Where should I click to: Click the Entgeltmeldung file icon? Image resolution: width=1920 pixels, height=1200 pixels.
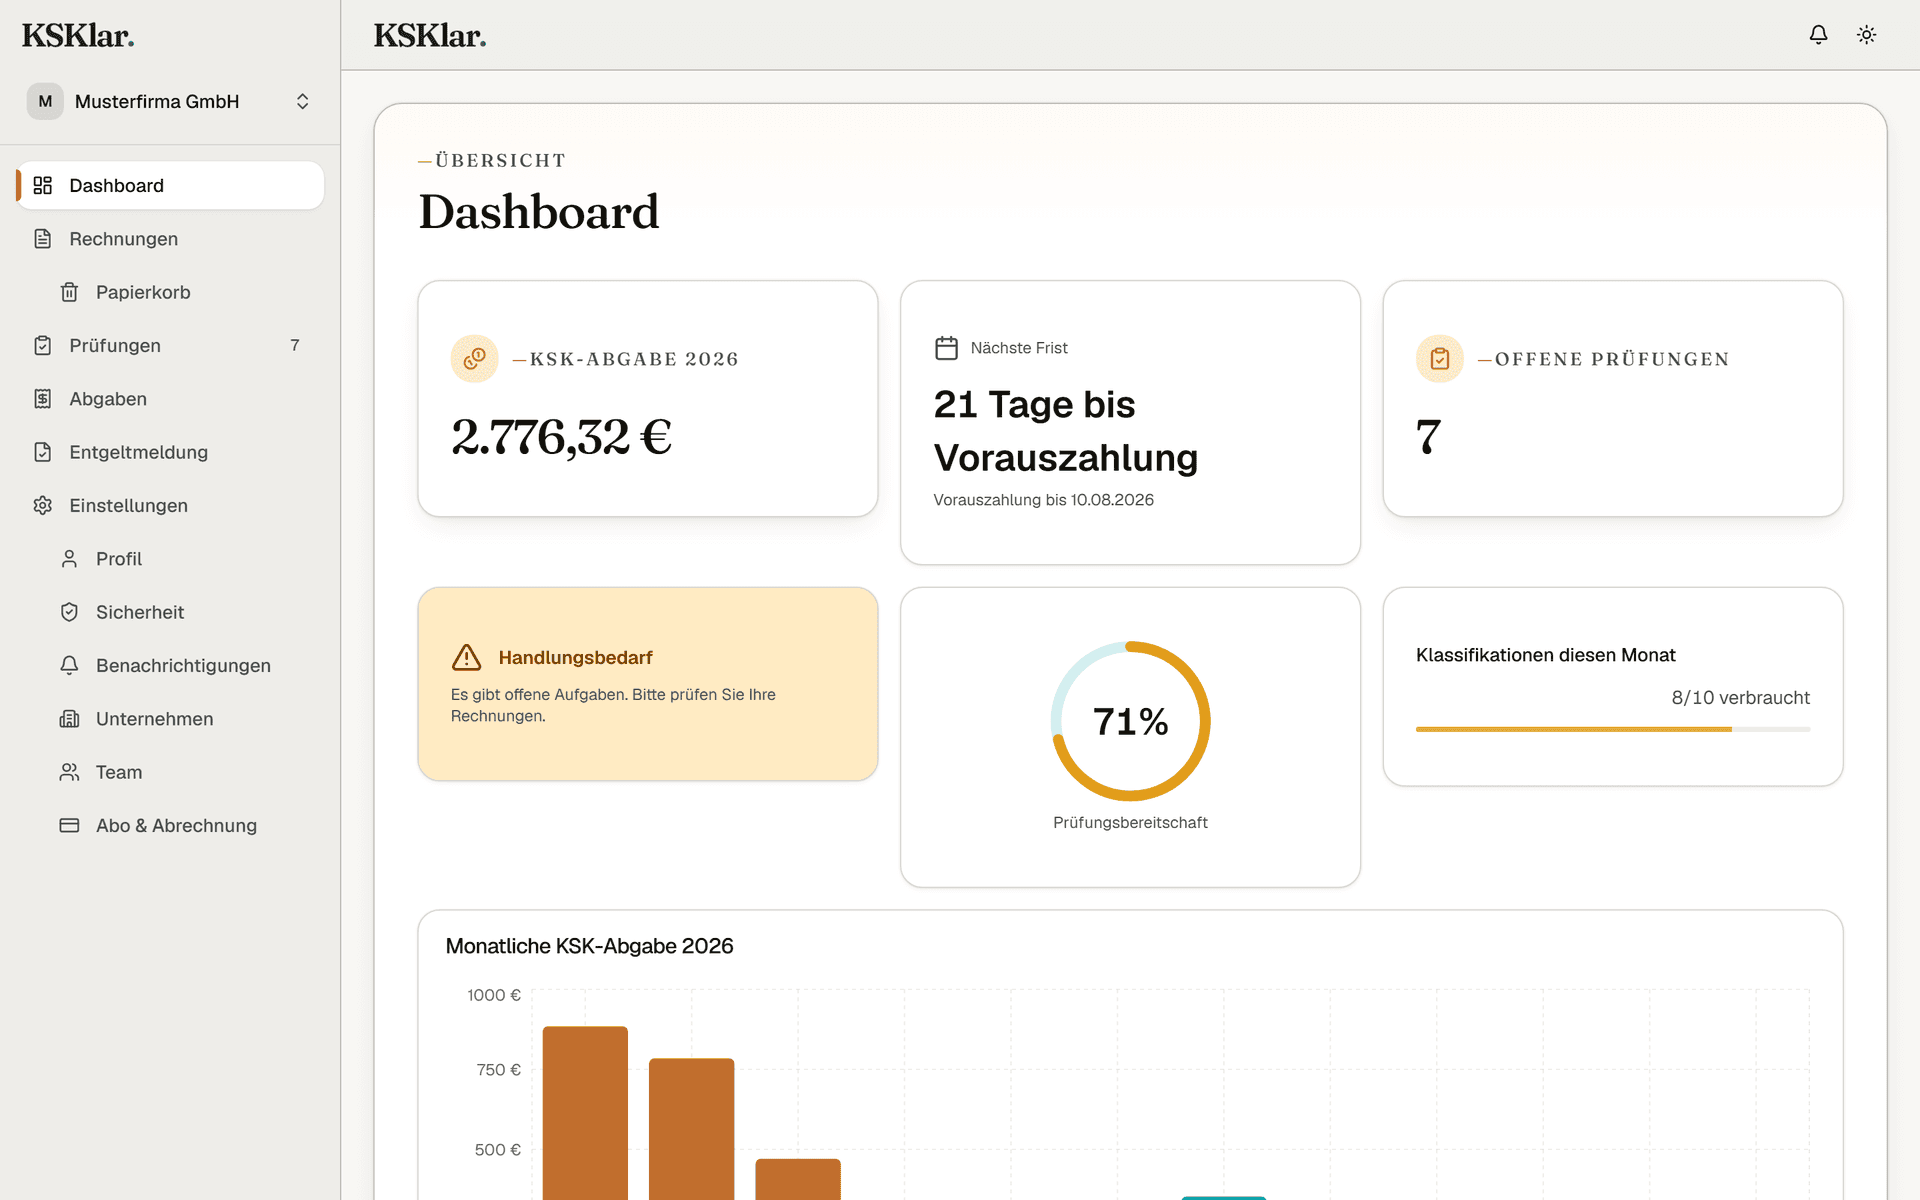(43, 452)
